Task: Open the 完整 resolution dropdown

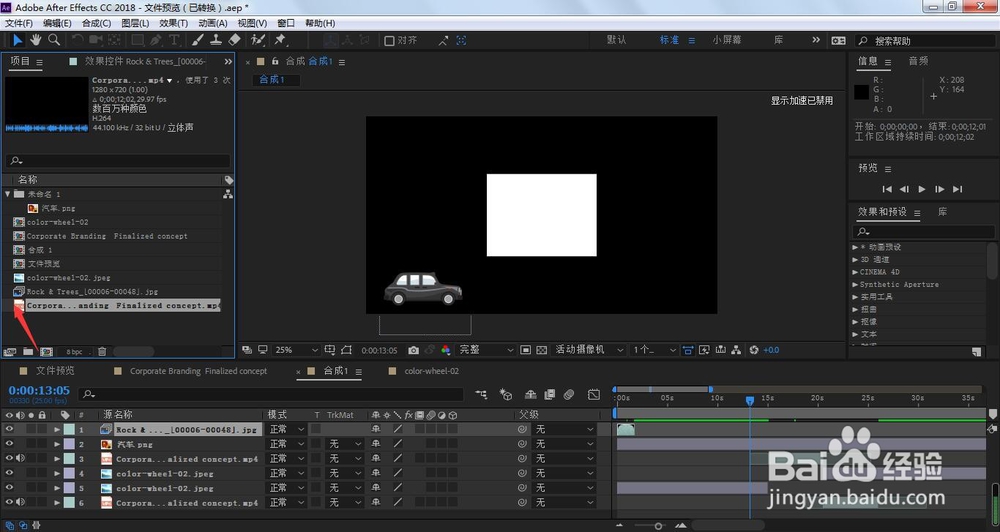Action: tap(486, 350)
